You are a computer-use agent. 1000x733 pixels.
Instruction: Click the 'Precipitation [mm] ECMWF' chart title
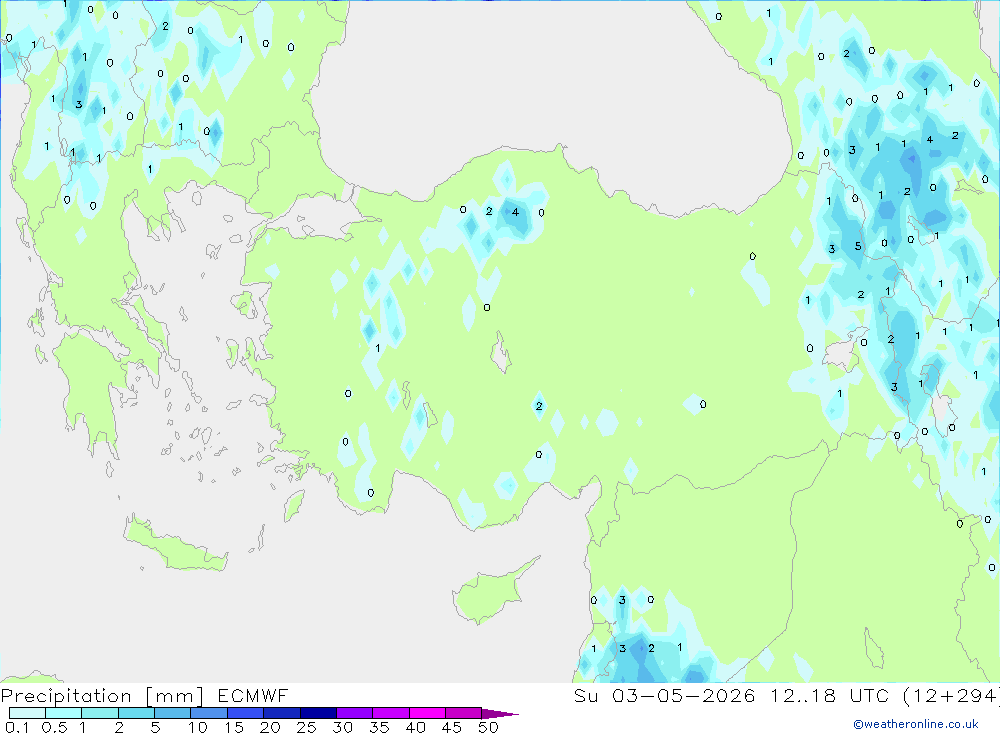click(x=144, y=695)
